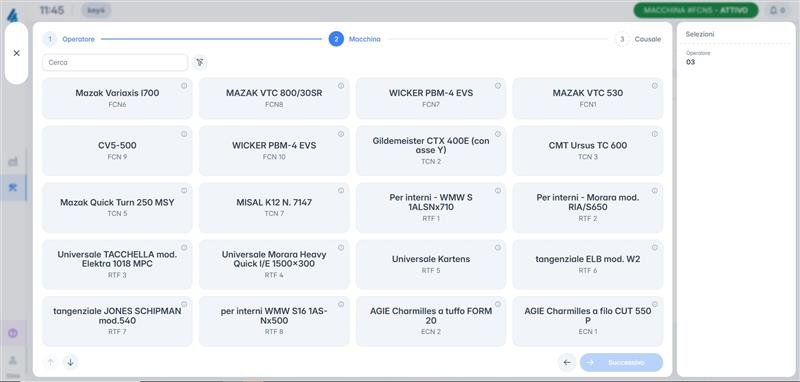
Task: Open the factory icon in left sidebar
Action: click(13, 162)
